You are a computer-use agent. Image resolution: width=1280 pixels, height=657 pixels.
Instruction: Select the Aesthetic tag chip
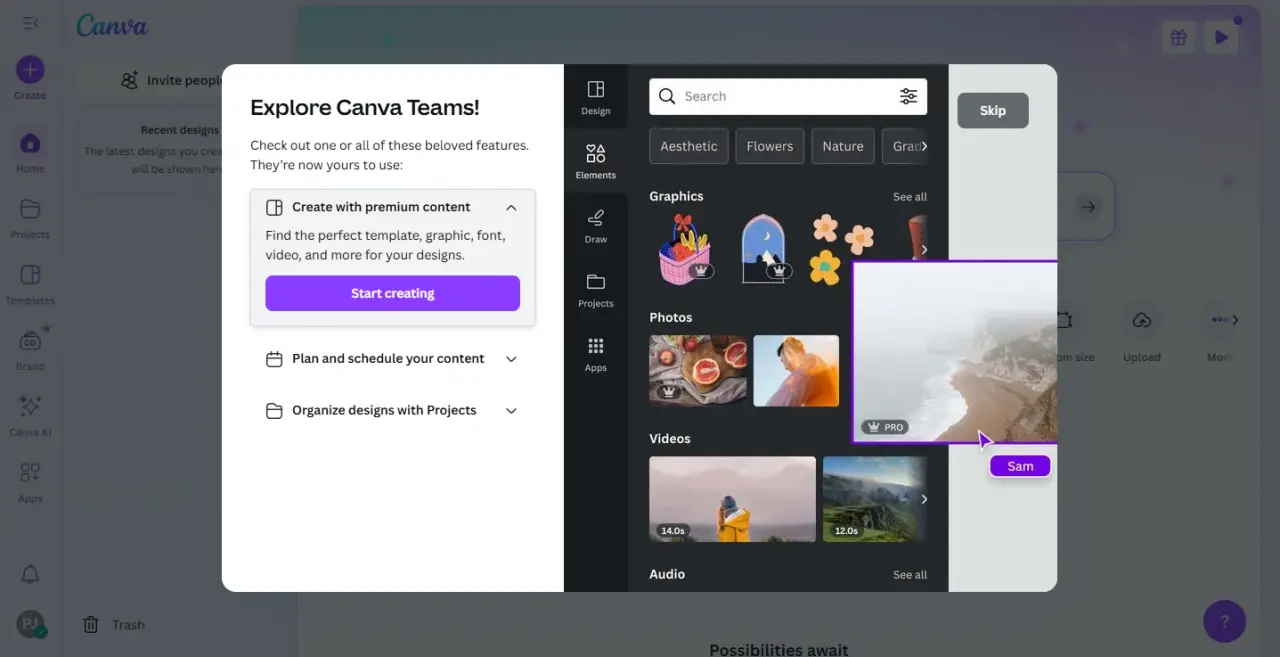pos(689,146)
